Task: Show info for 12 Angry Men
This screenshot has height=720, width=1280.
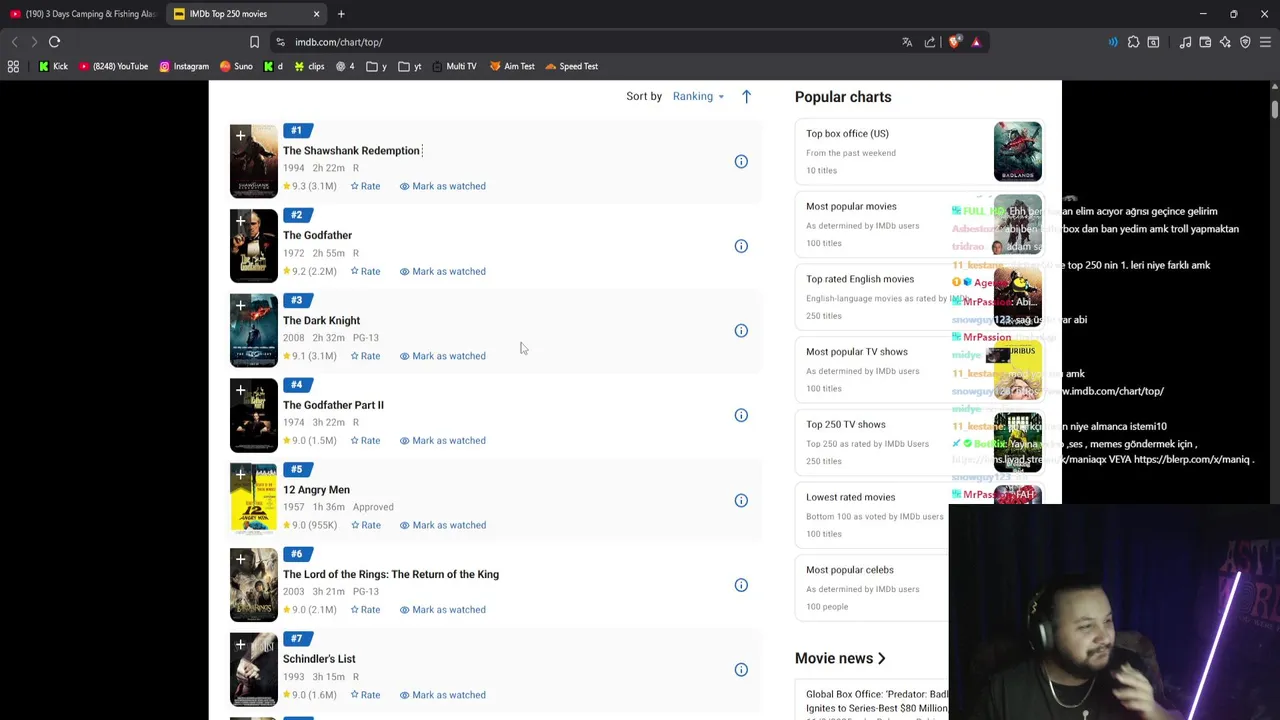Action: (741, 500)
